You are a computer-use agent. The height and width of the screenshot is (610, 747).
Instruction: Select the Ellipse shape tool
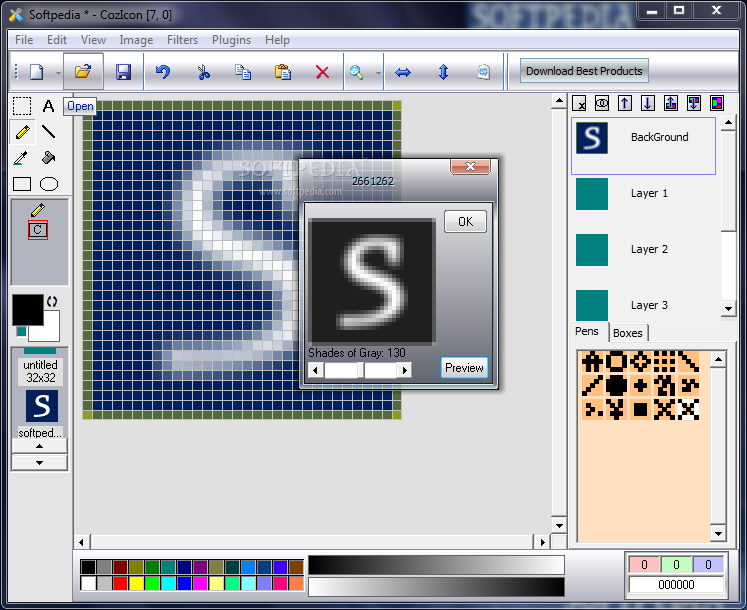(x=49, y=184)
